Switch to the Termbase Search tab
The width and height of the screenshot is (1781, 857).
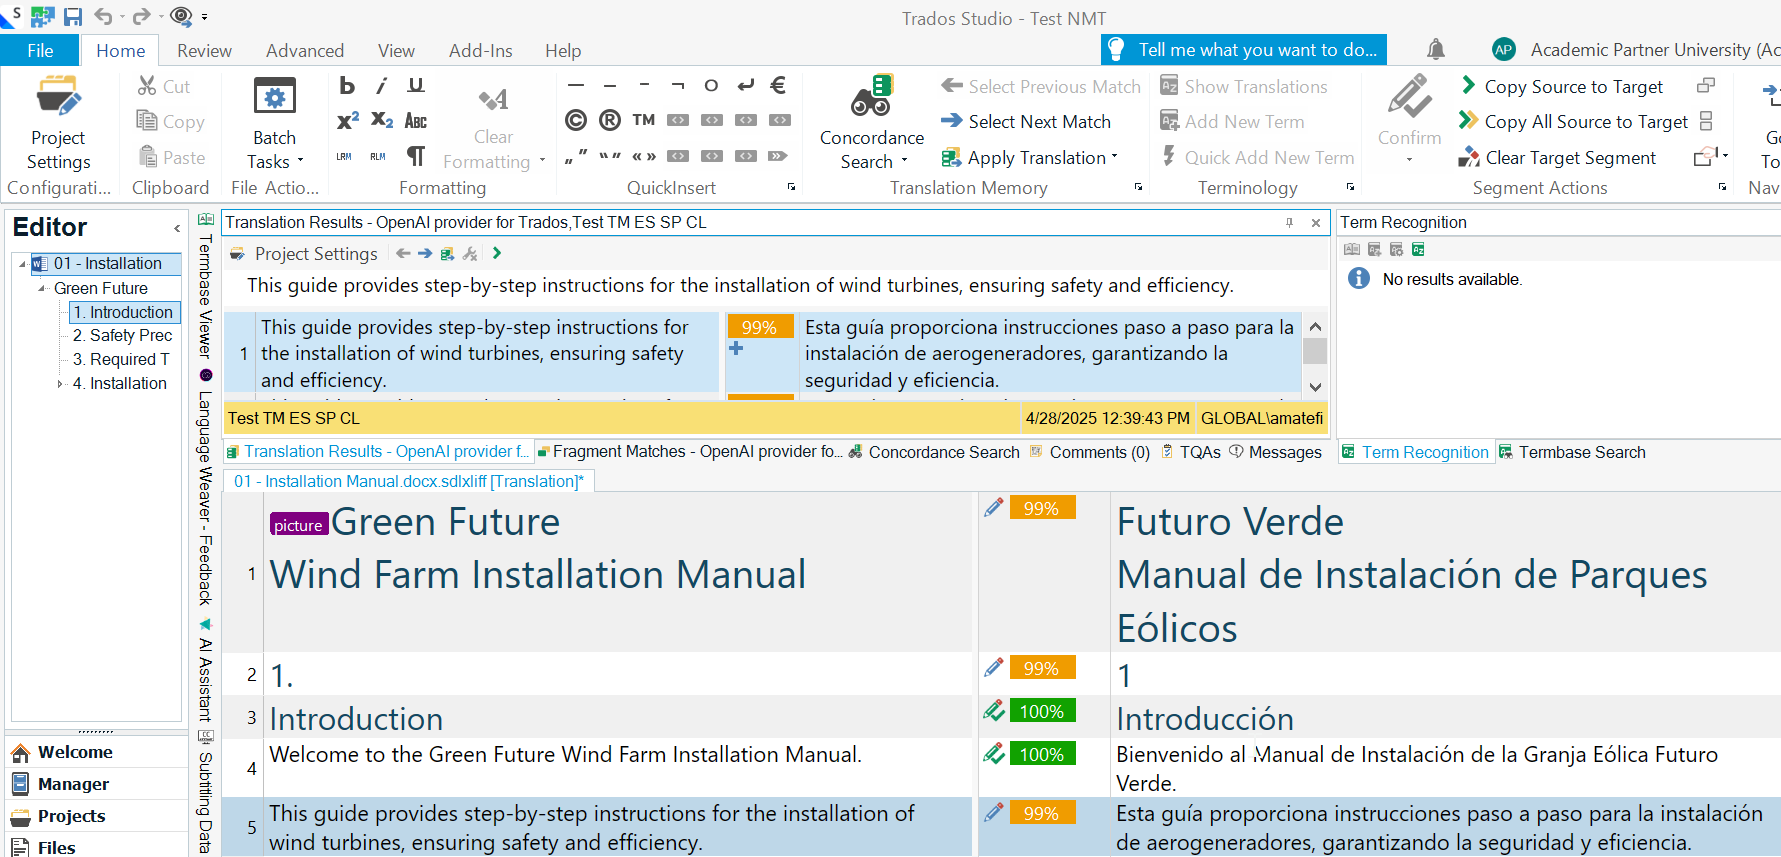coord(1581,453)
